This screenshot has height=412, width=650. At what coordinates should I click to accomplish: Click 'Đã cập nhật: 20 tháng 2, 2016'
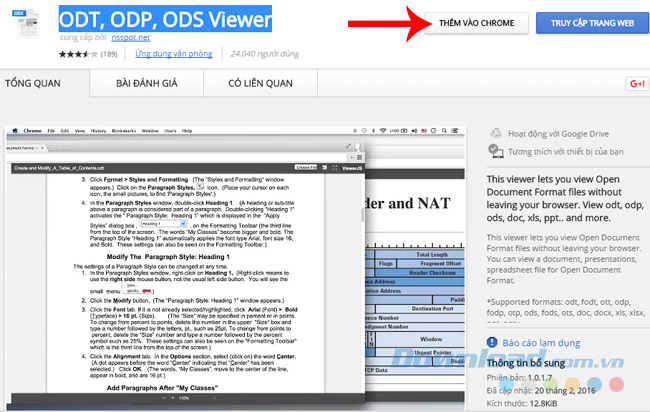pyautogui.click(x=541, y=390)
